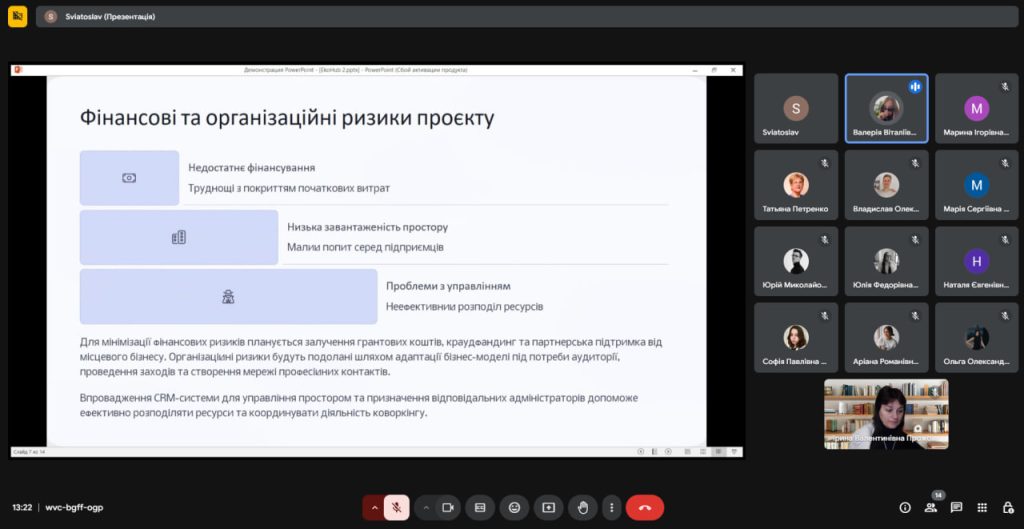Open the emoji reactions picker
Screen dimensions: 1024x529
coord(514,507)
